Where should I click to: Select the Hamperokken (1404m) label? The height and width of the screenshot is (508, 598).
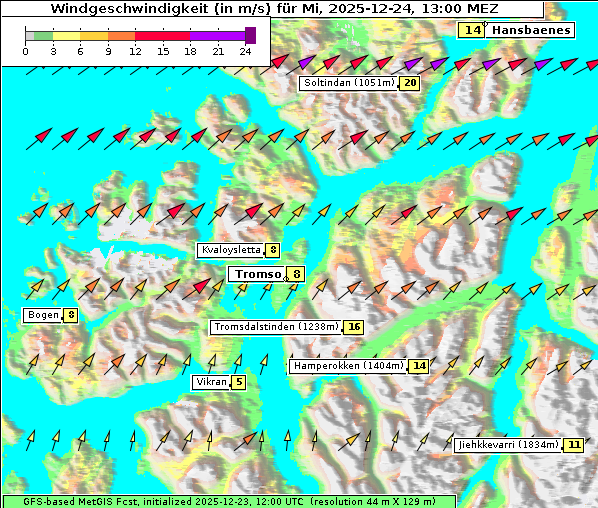[x=348, y=366]
